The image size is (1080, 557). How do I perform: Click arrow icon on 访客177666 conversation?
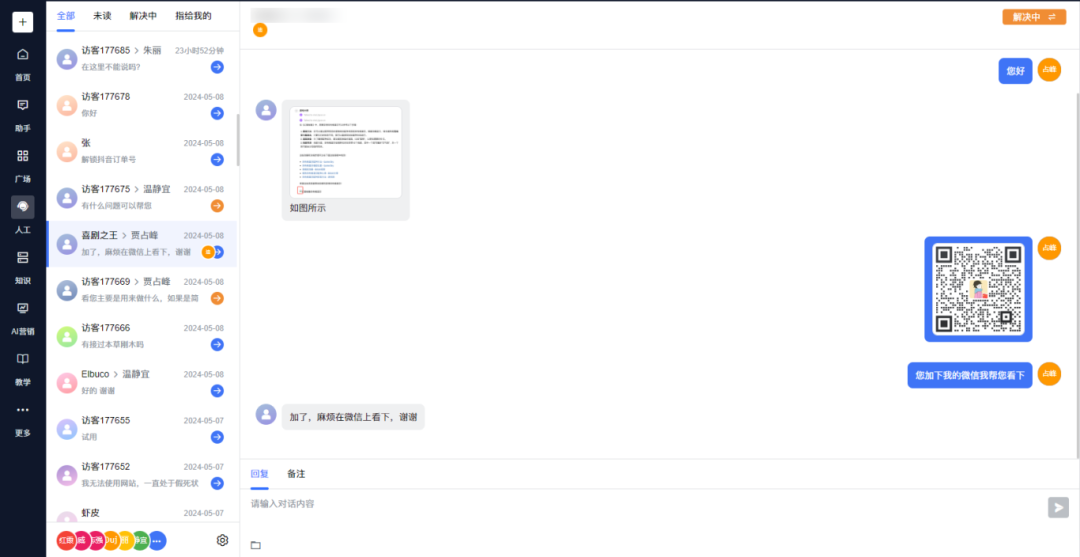217,344
